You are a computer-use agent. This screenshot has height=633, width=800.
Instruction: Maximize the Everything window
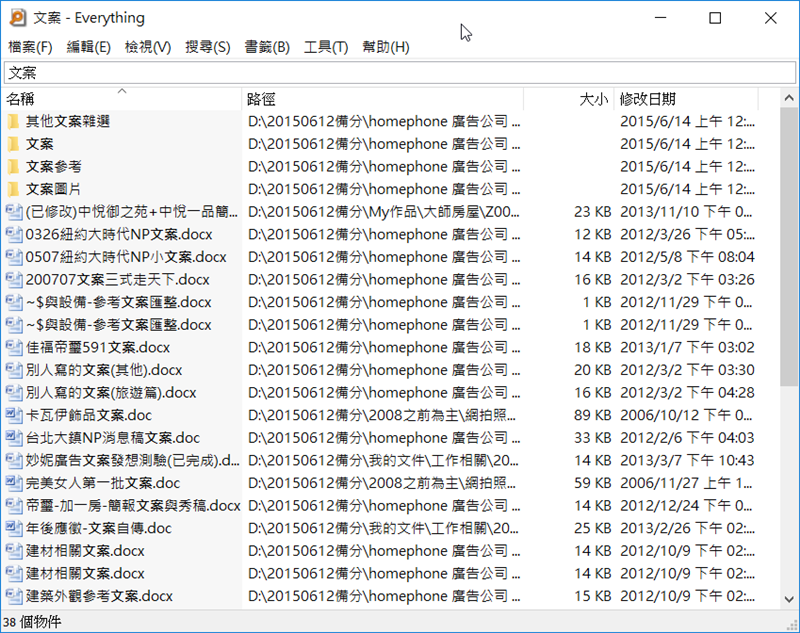715,18
